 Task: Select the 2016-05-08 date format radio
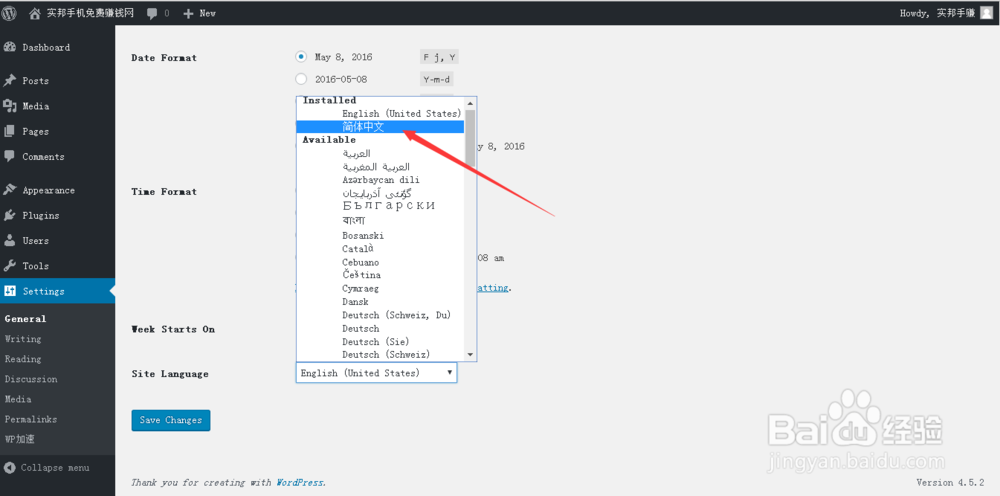pyautogui.click(x=301, y=79)
